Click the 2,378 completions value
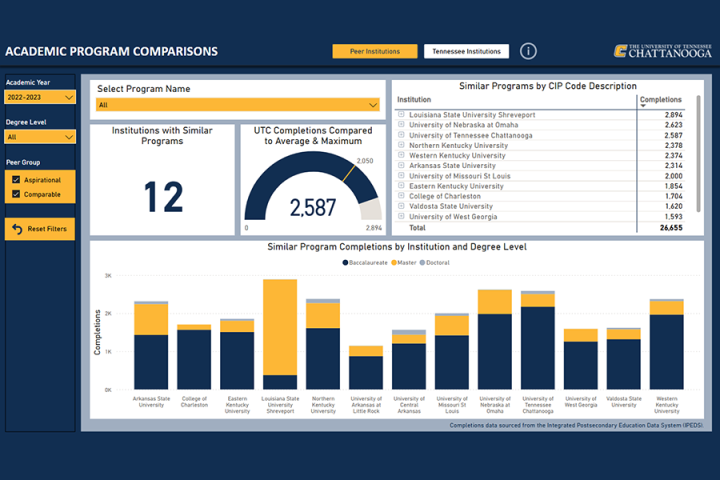This screenshot has height=480, width=720. (x=673, y=145)
